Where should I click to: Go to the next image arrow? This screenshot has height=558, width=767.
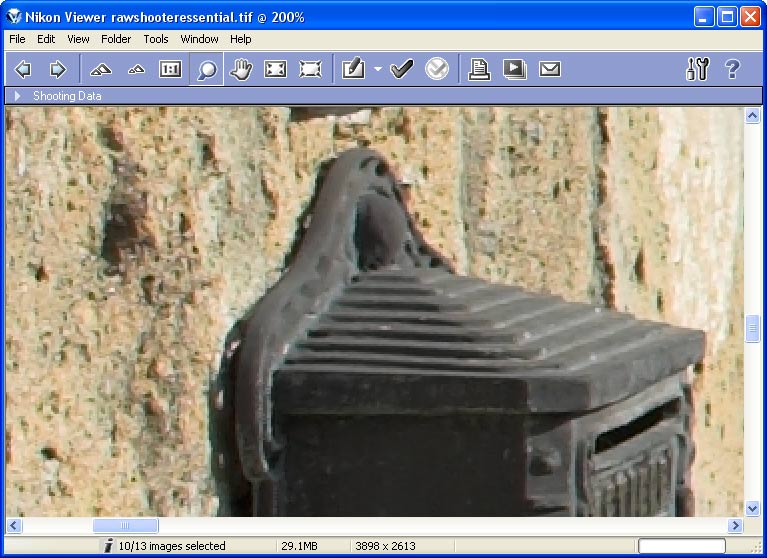point(57,69)
